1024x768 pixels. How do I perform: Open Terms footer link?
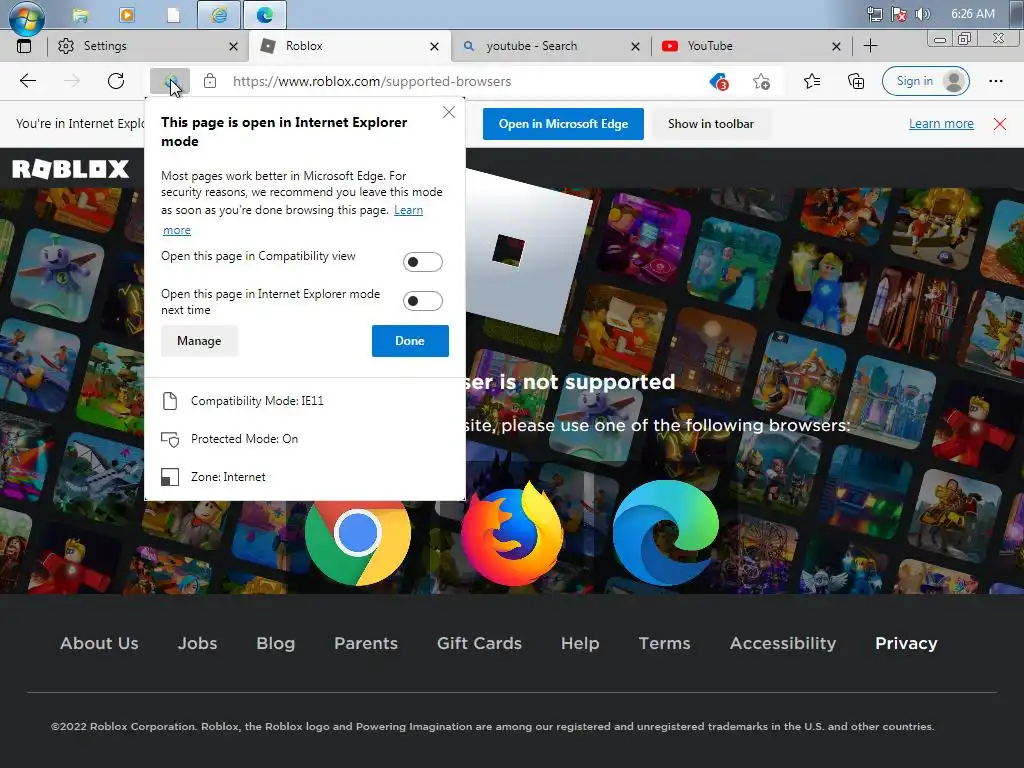(664, 643)
